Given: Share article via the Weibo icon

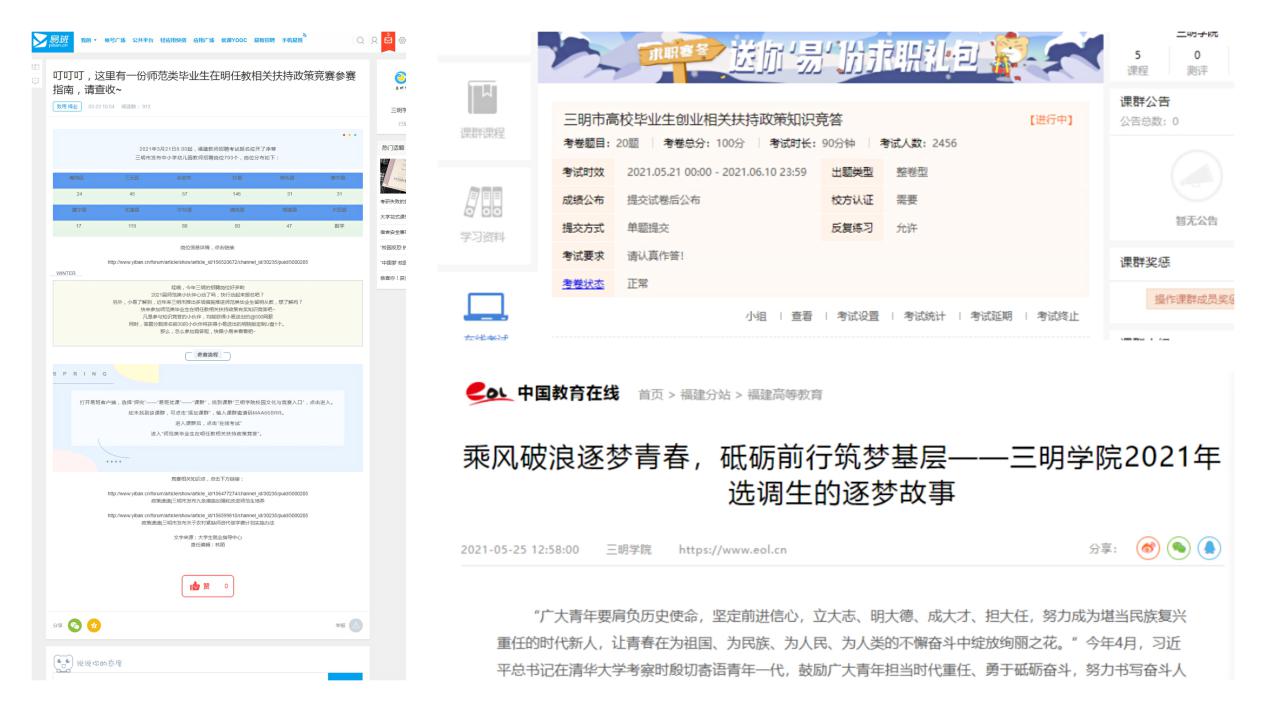Looking at the screenshot, I should [1146, 549].
